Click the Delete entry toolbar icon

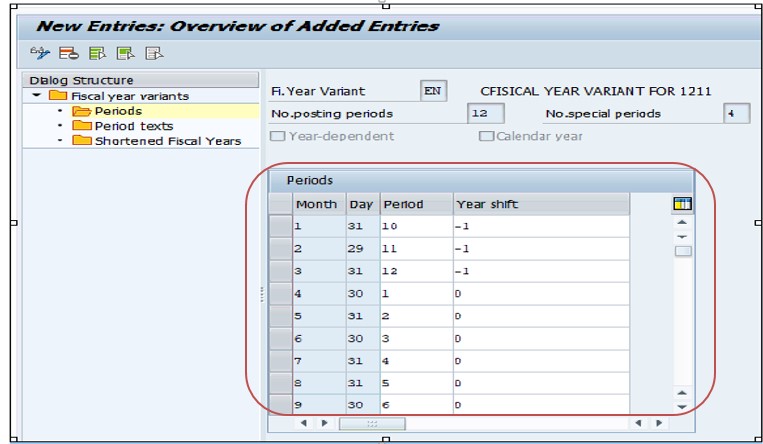pyautogui.click(x=69, y=53)
